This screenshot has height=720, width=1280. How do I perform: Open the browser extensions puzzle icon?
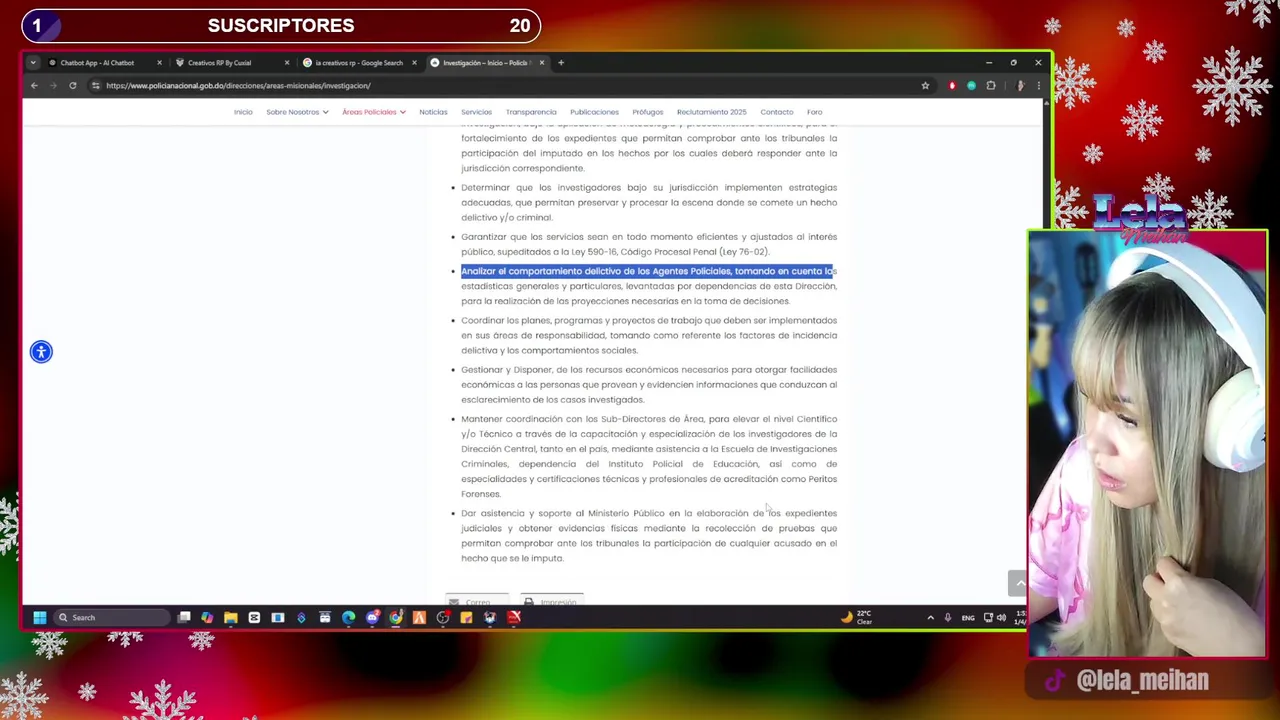pyautogui.click(x=991, y=86)
